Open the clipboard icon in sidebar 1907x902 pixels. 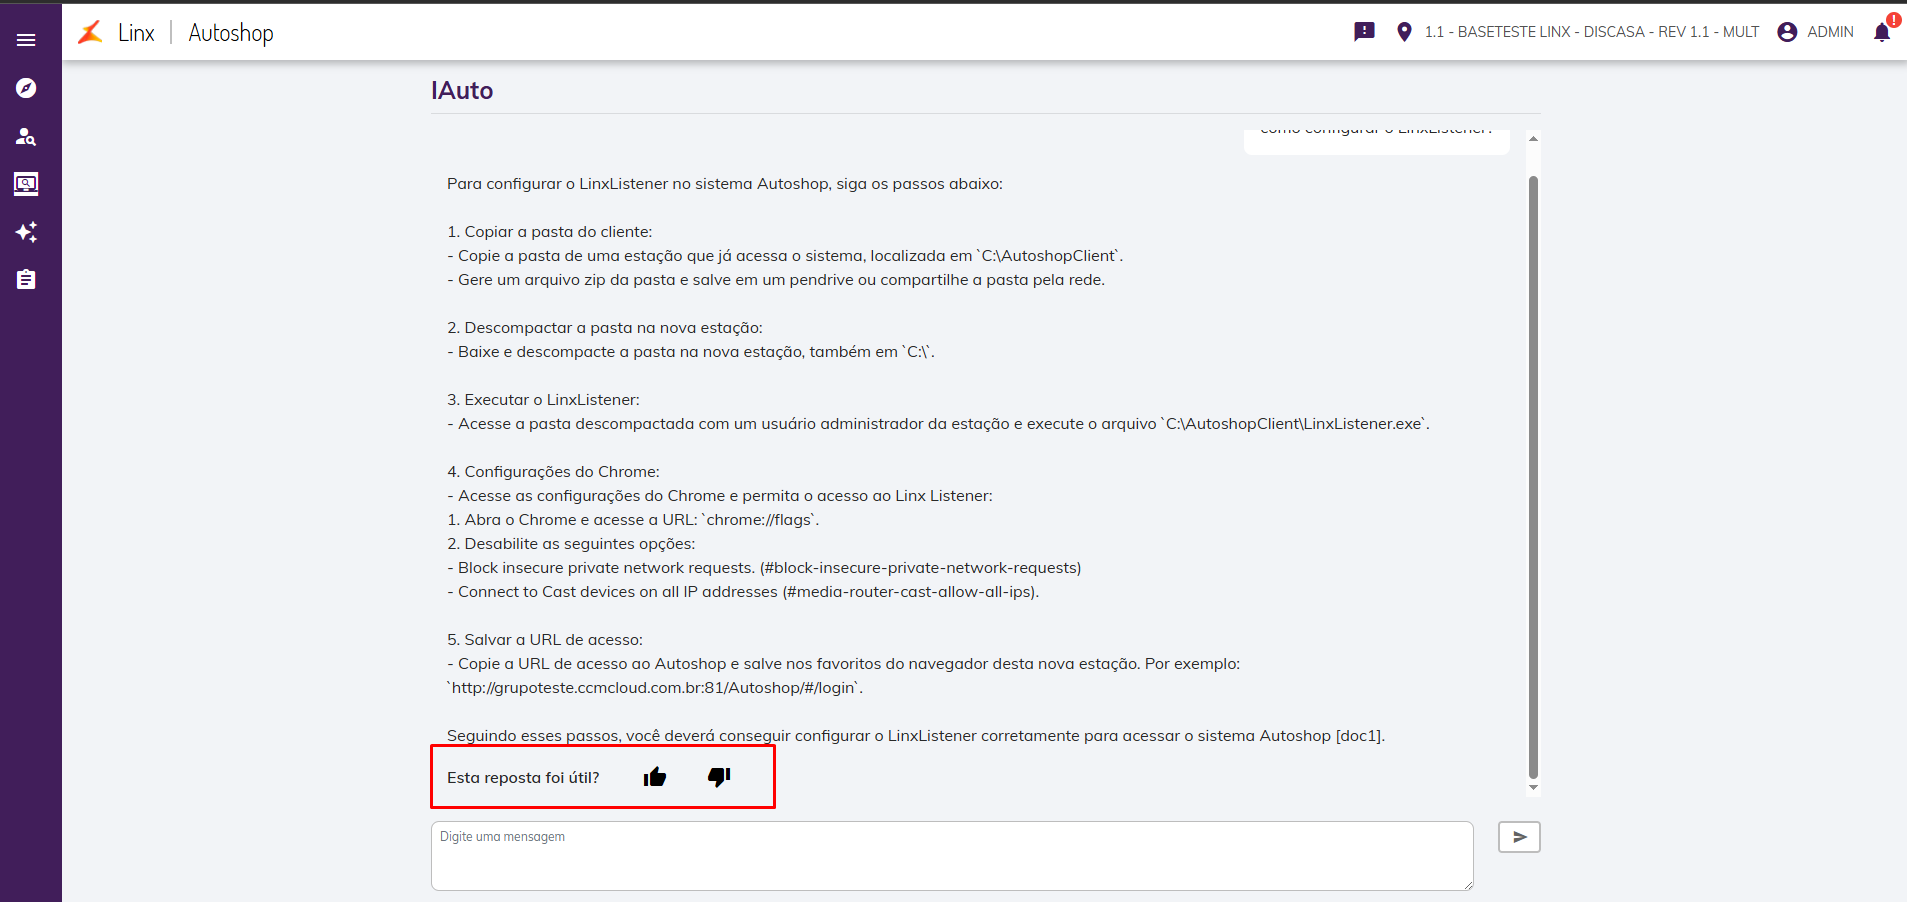point(26,280)
